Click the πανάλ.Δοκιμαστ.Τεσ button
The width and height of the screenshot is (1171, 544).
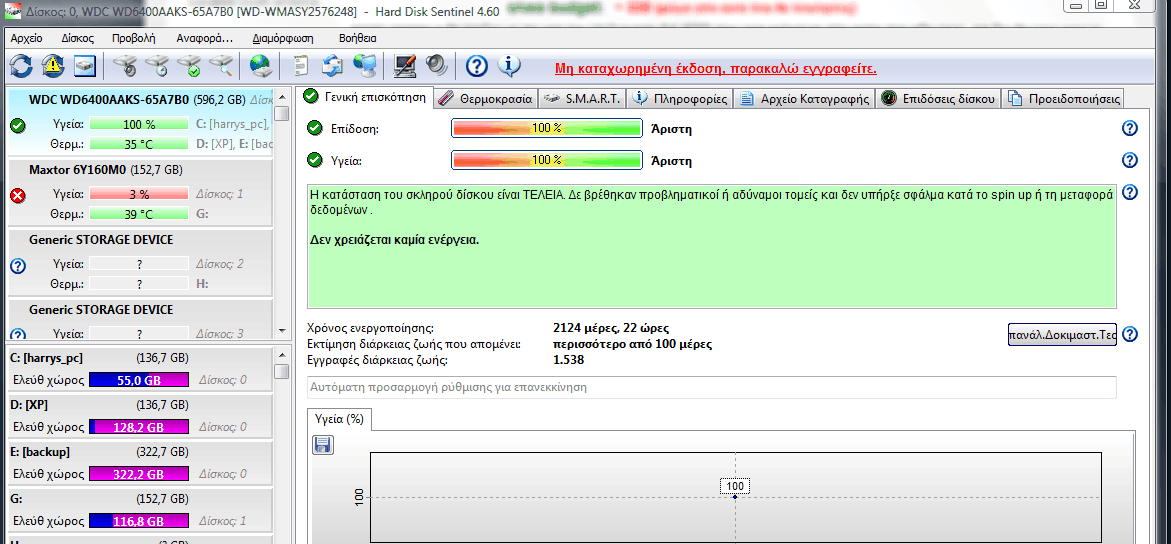[1062, 334]
